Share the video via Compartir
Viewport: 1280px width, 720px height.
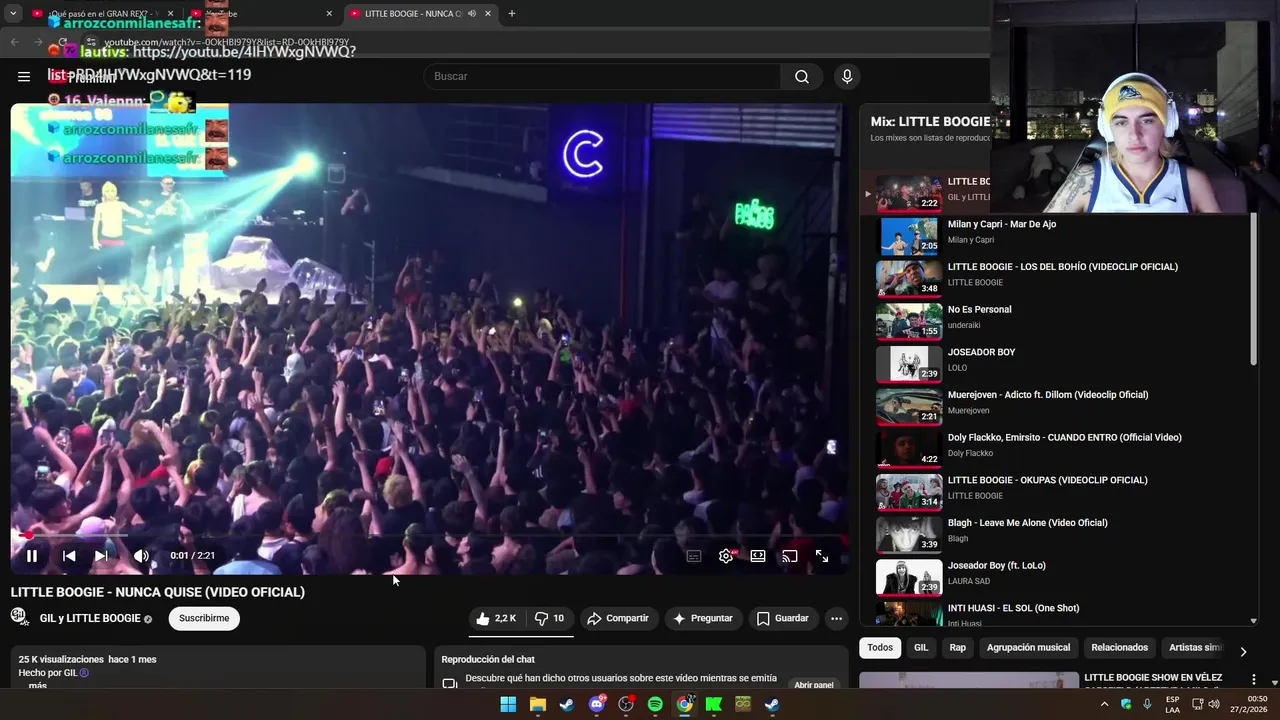click(x=618, y=619)
